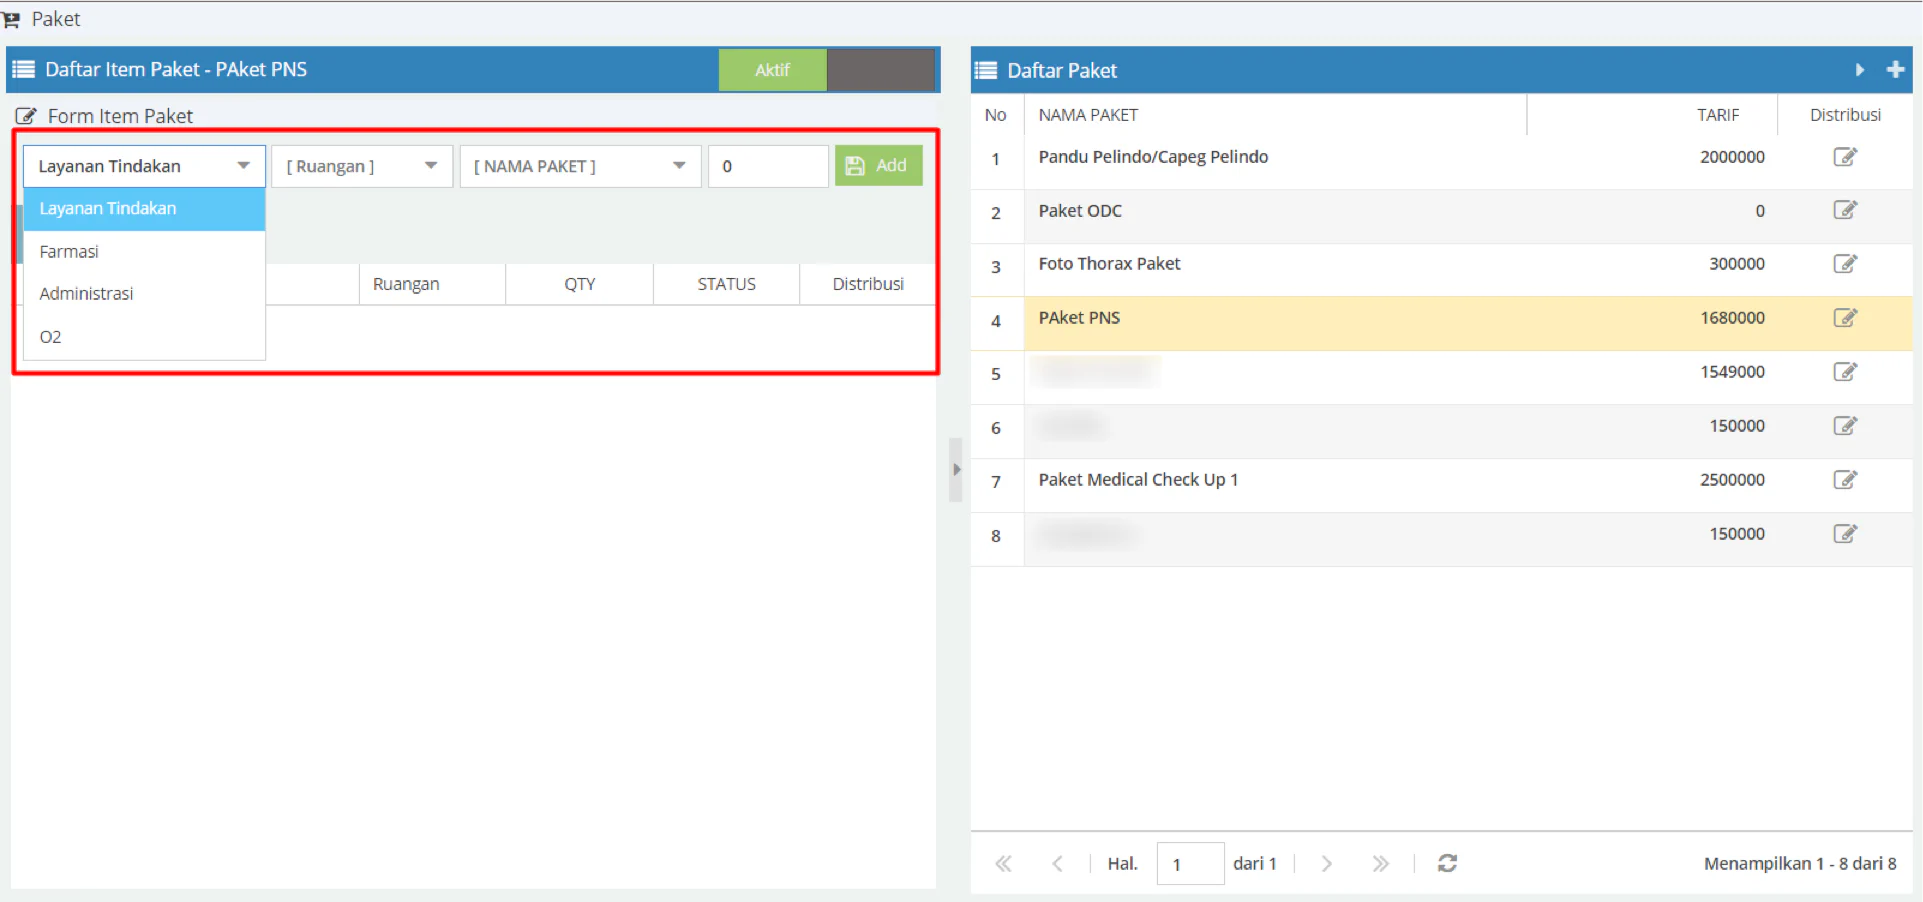
Task: Open edit distribusi icon for Paket Medical Check Up 1
Action: [x=1844, y=480]
